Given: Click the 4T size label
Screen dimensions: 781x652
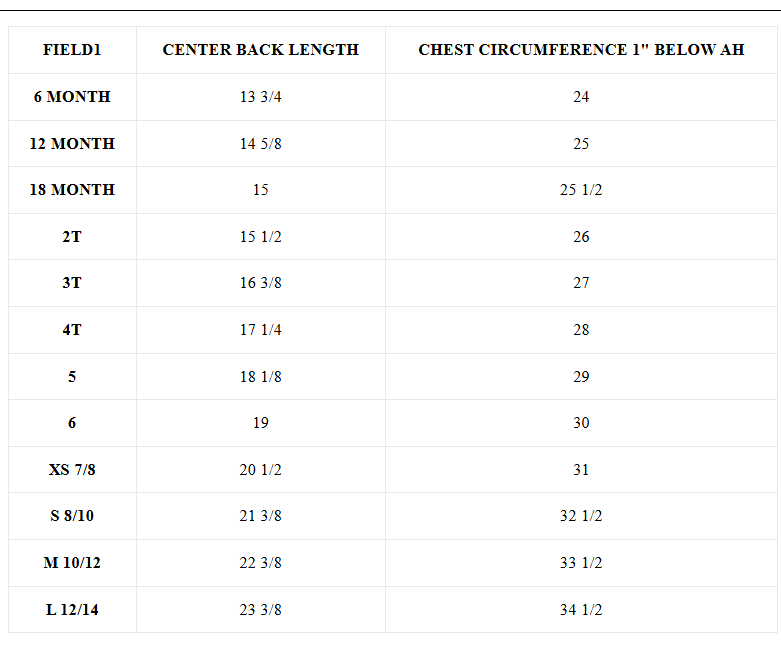Looking at the screenshot, I should (72, 330).
